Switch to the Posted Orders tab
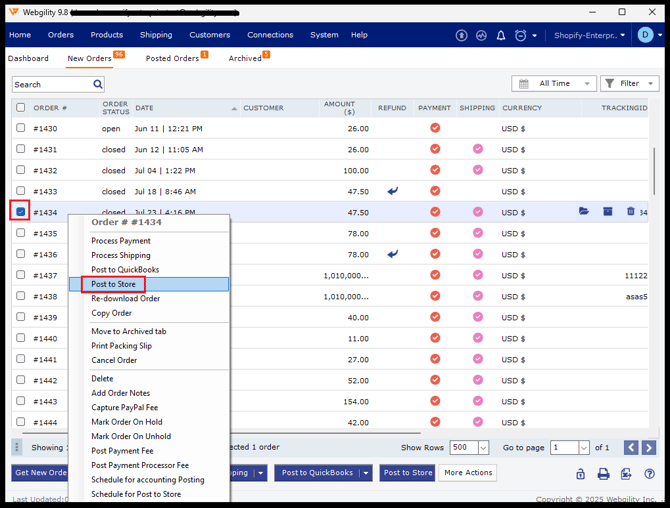 coord(172,58)
